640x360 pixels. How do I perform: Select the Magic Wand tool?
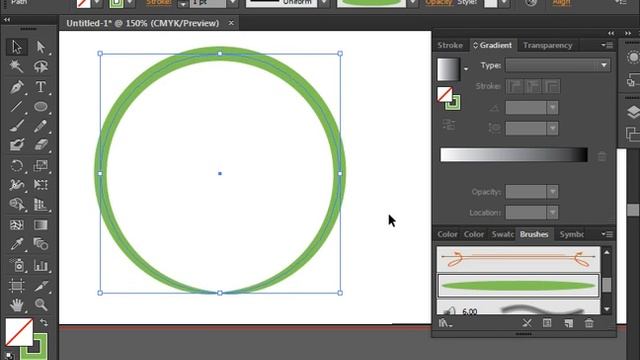[16, 66]
